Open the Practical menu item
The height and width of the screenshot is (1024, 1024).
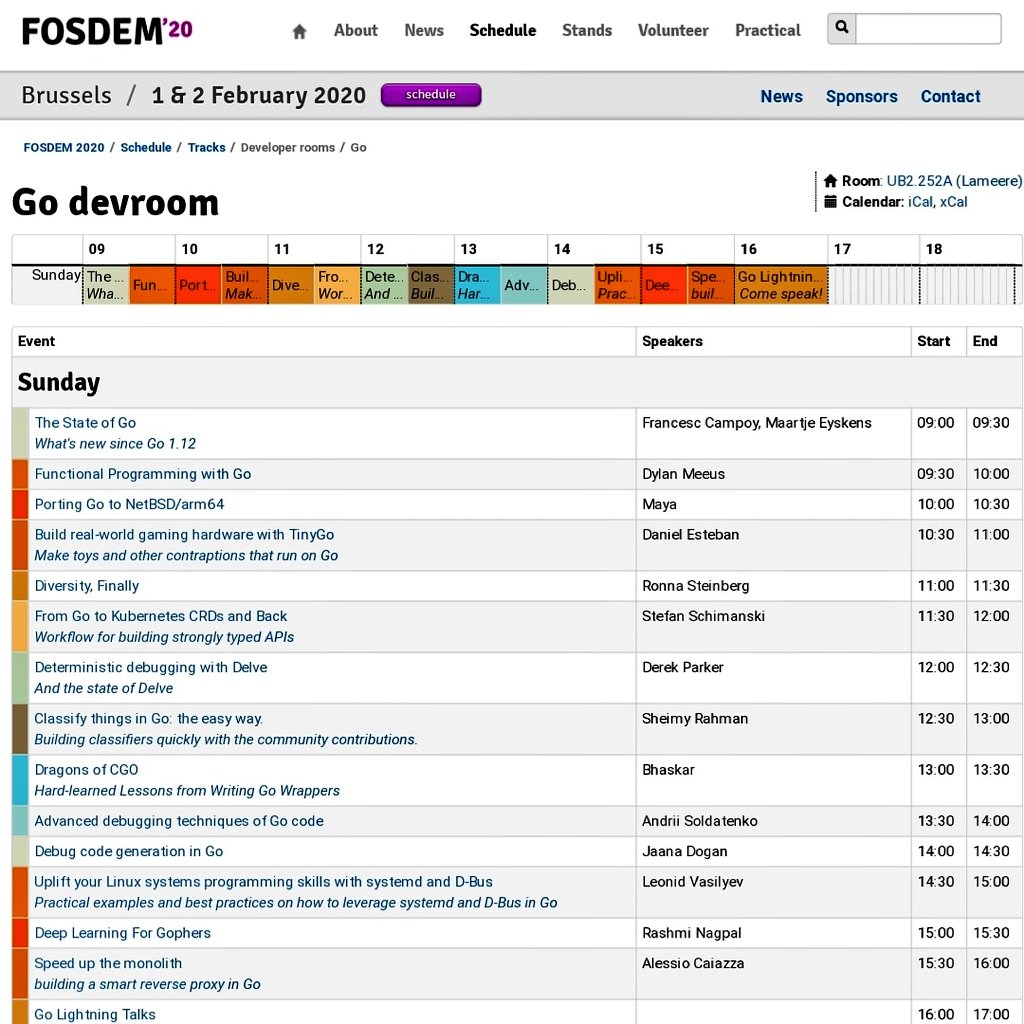tap(767, 31)
